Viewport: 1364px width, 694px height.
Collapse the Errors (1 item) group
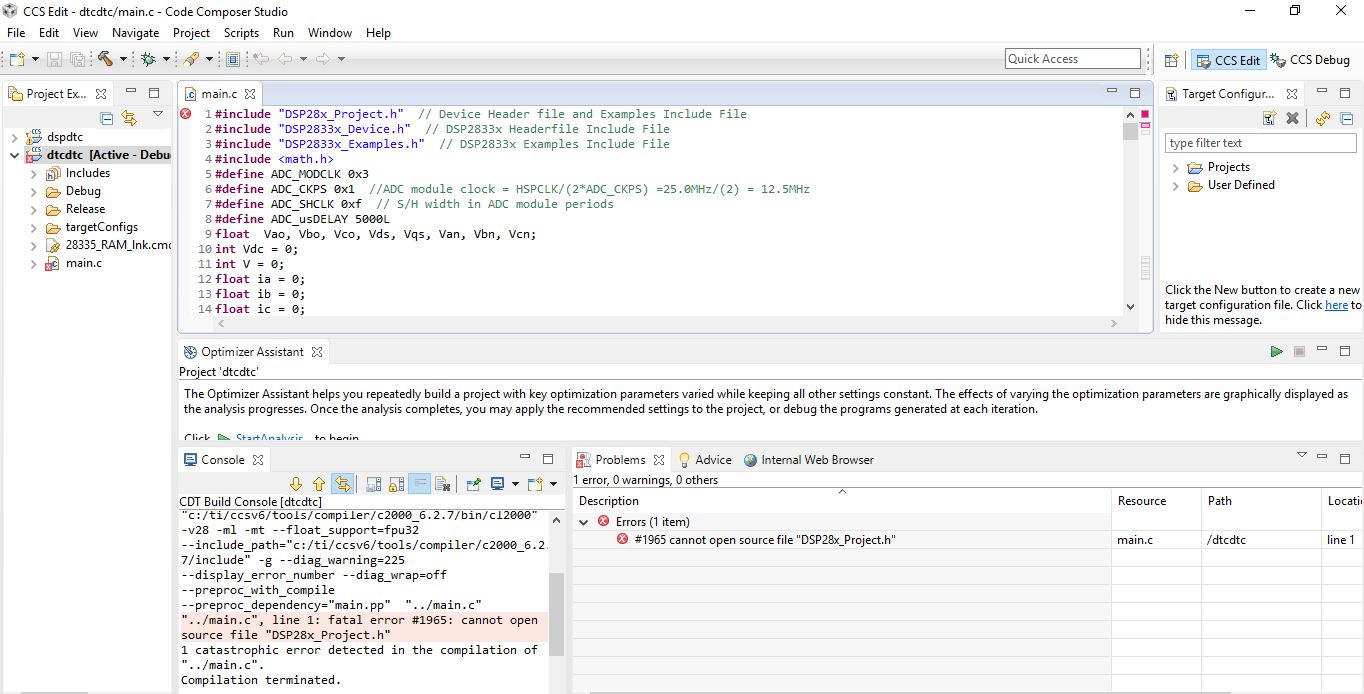(x=584, y=522)
